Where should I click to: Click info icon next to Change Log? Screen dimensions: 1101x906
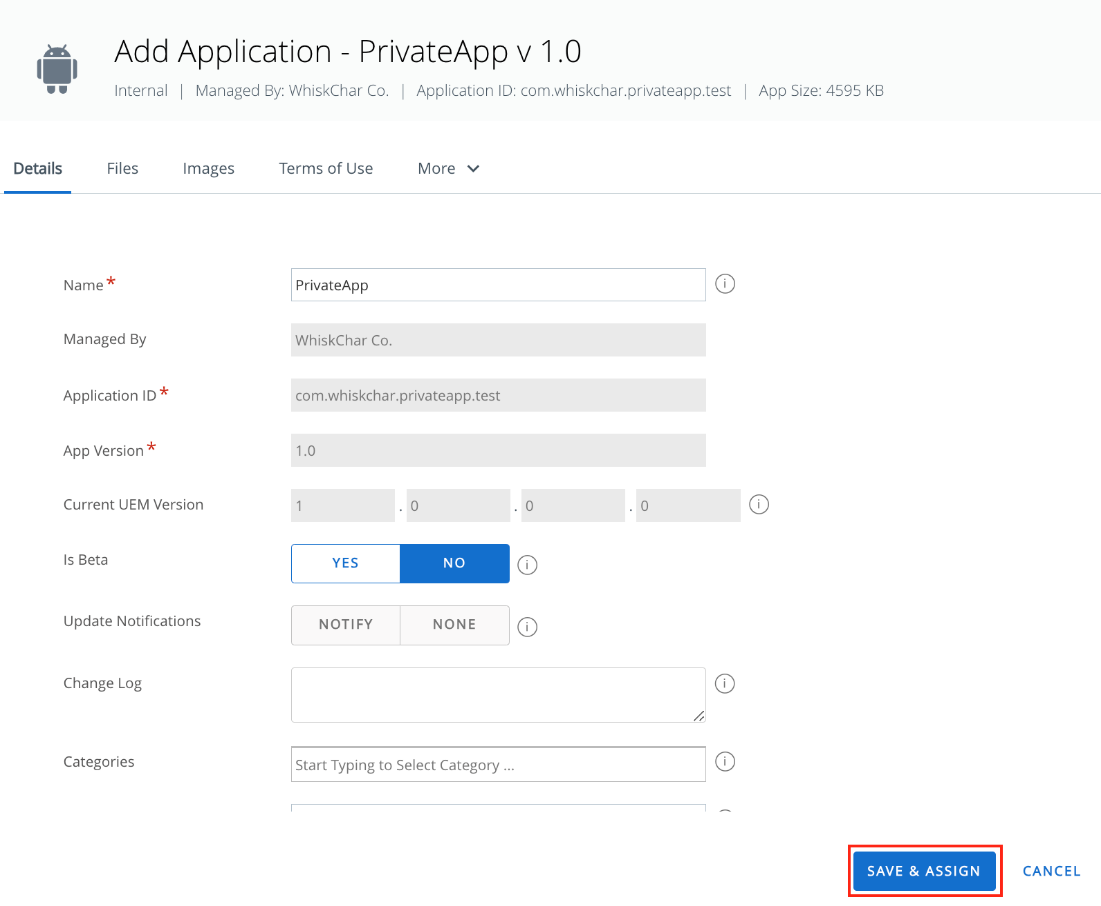(725, 683)
